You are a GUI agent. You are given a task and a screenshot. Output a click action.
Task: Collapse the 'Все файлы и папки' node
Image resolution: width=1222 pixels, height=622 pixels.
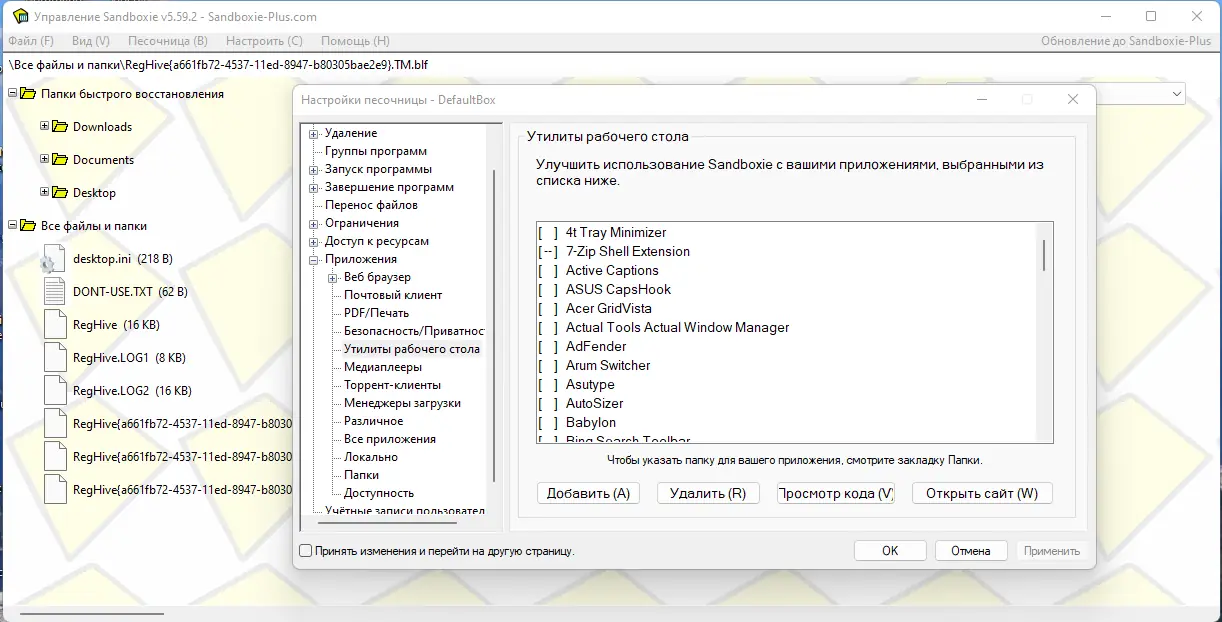pos(12,226)
